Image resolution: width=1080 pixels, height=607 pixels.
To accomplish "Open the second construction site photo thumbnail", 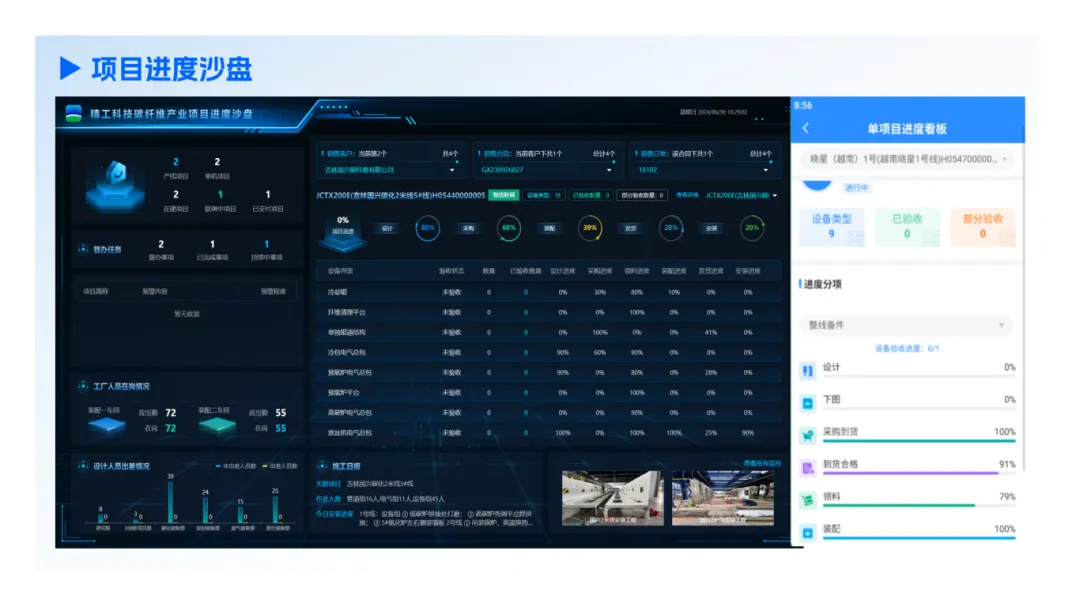I will (x=723, y=498).
